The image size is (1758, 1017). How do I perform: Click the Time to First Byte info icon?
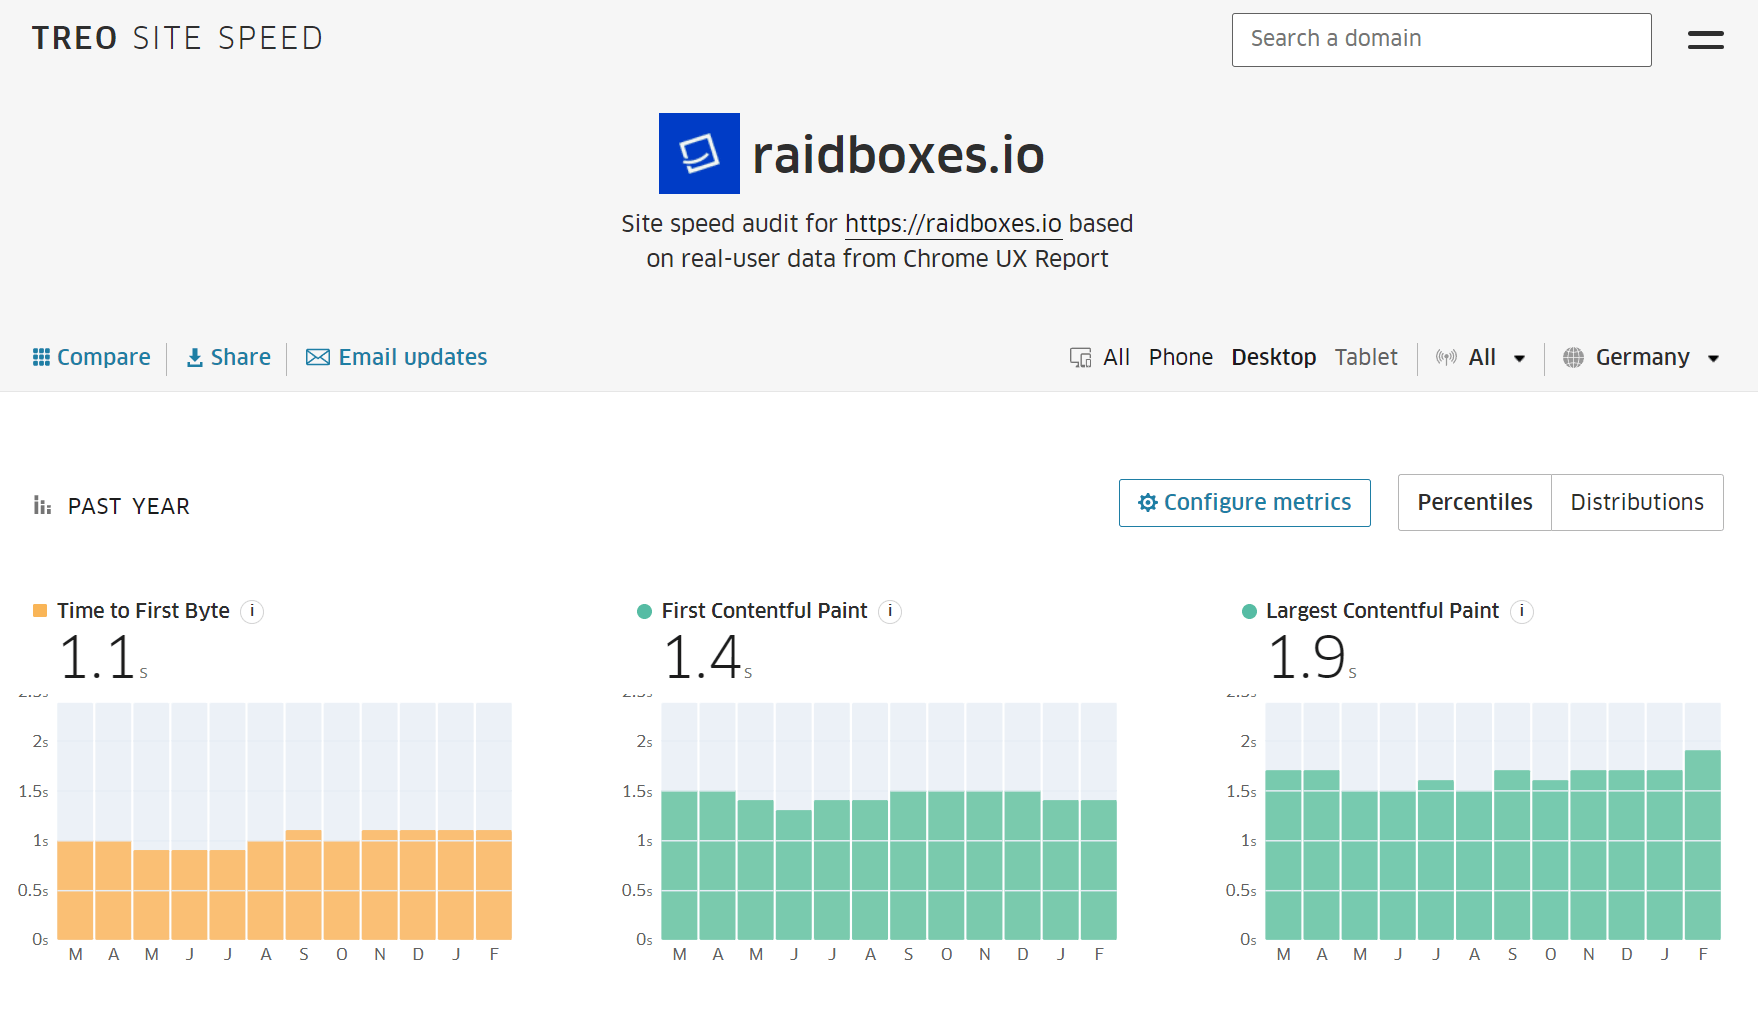(x=253, y=611)
